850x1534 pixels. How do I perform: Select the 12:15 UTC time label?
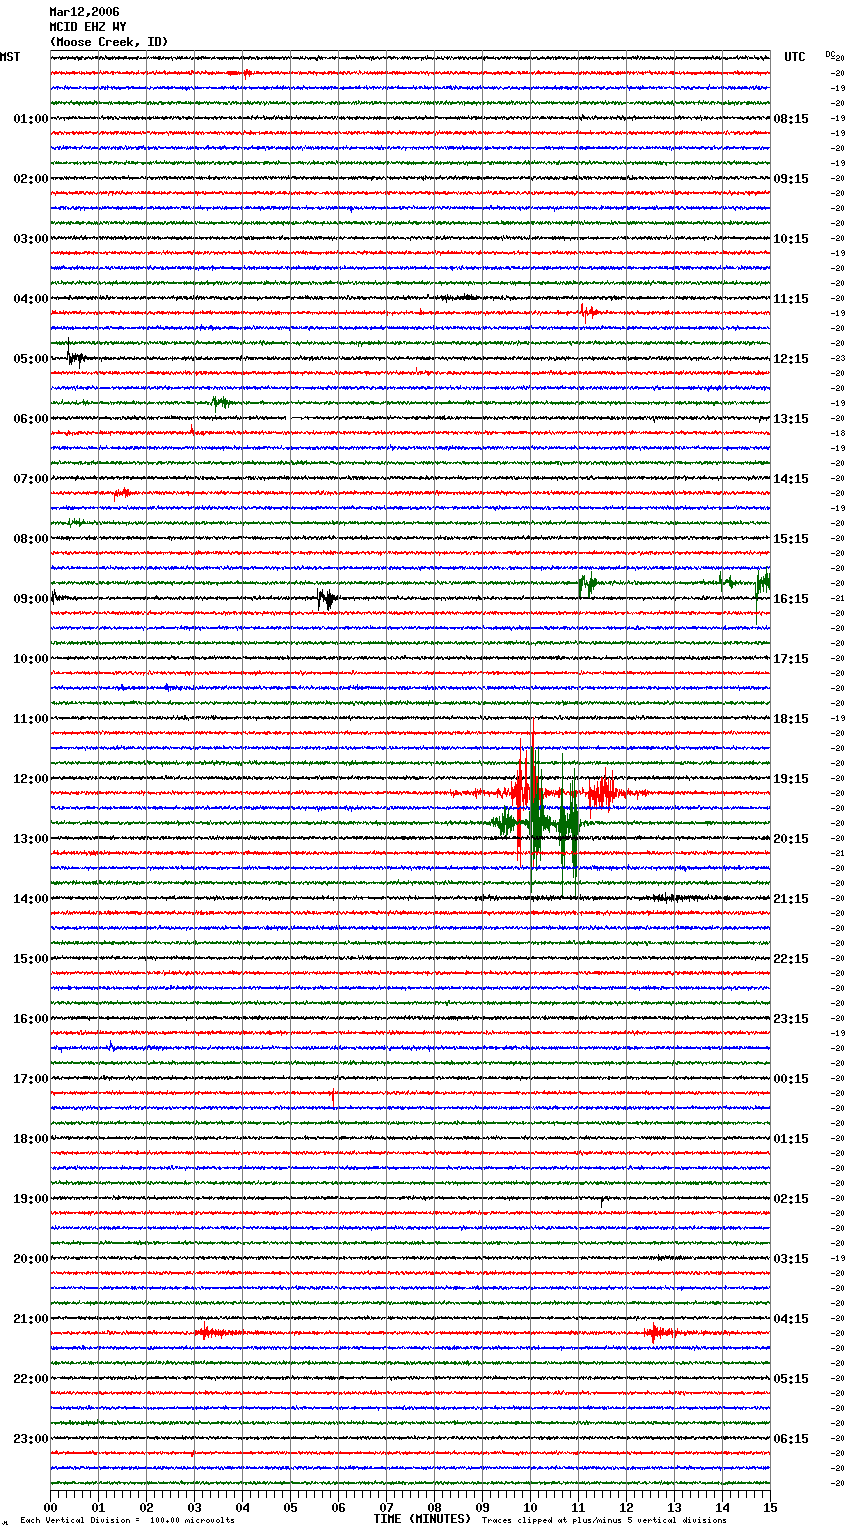(791, 359)
